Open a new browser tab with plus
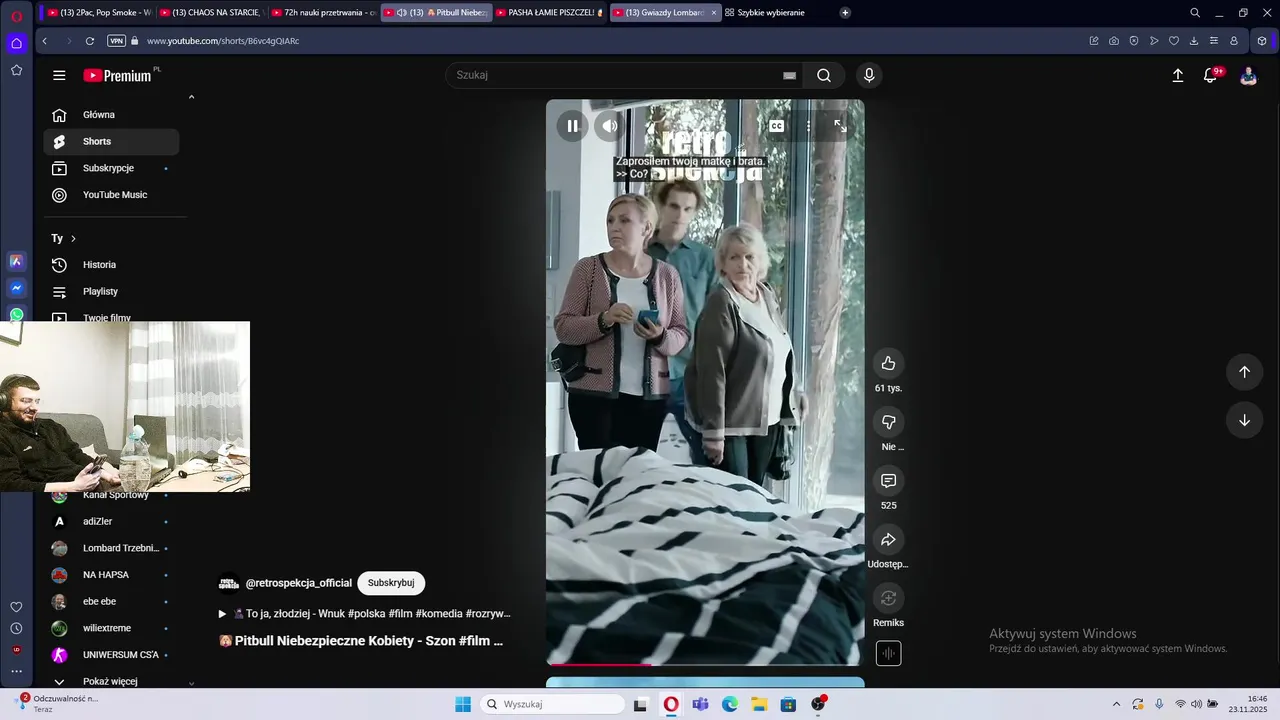 [845, 13]
